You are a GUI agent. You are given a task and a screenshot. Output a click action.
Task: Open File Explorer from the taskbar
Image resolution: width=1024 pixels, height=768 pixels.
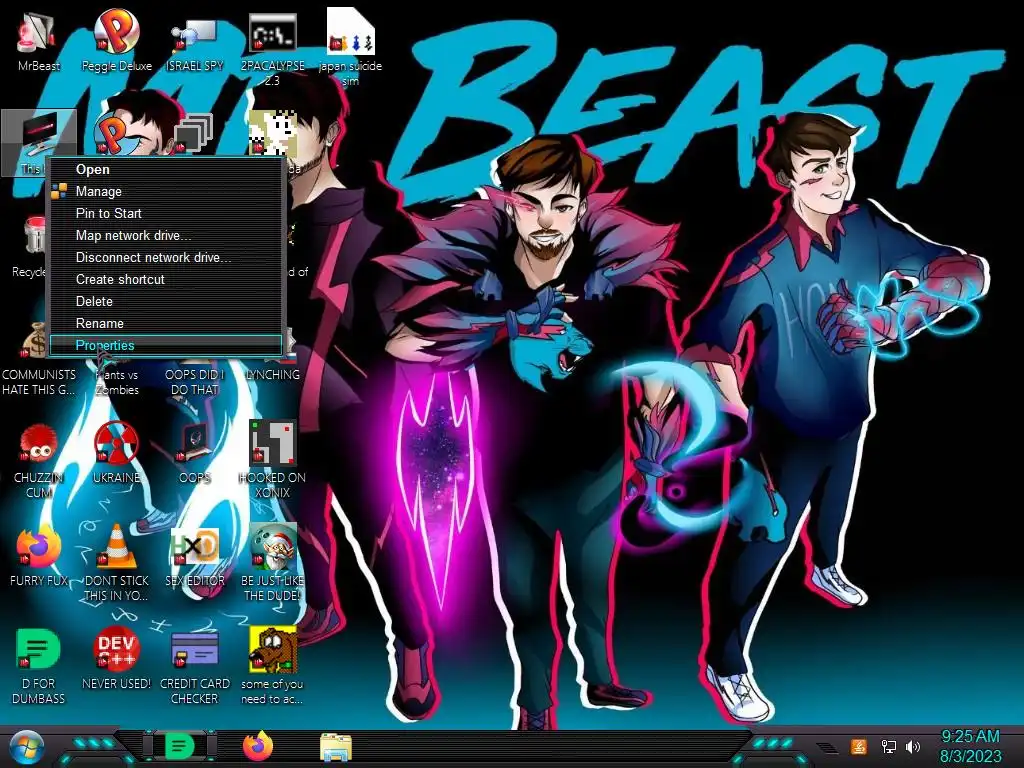tap(336, 746)
